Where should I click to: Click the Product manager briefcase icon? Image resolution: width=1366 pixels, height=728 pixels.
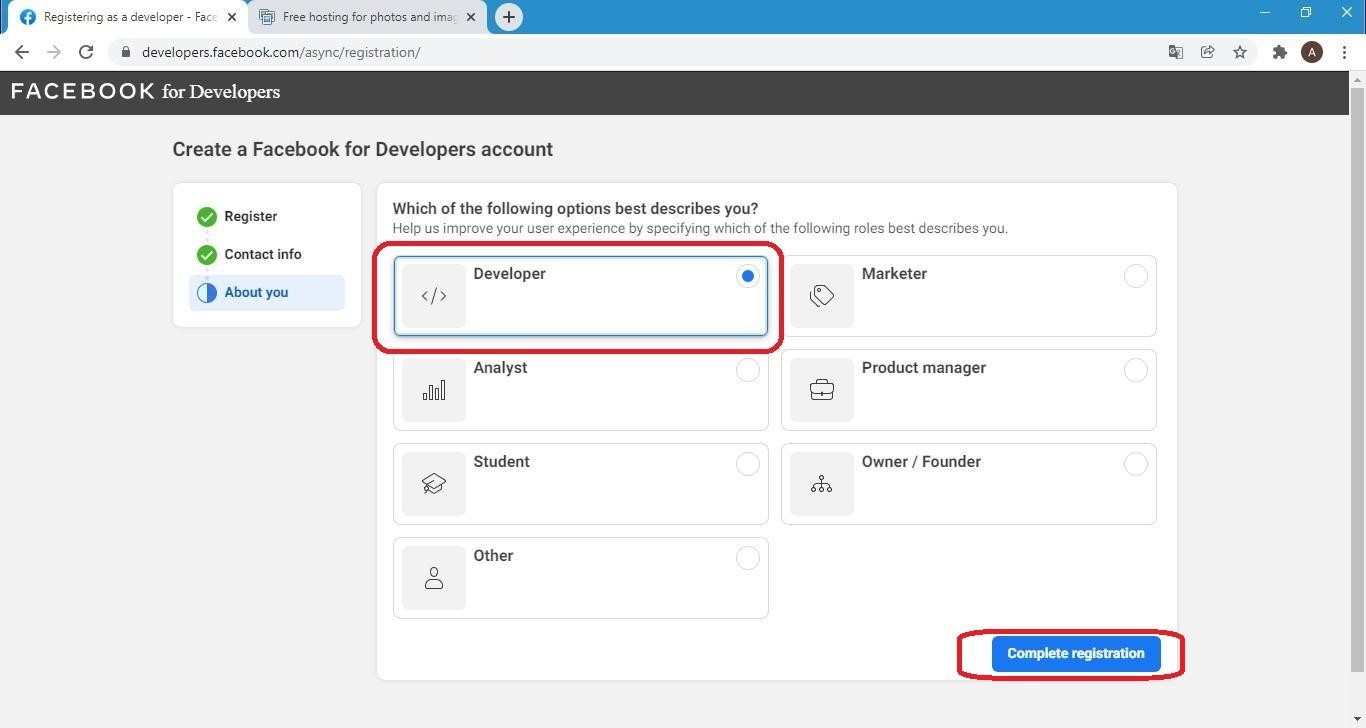[x=822, y=390]
